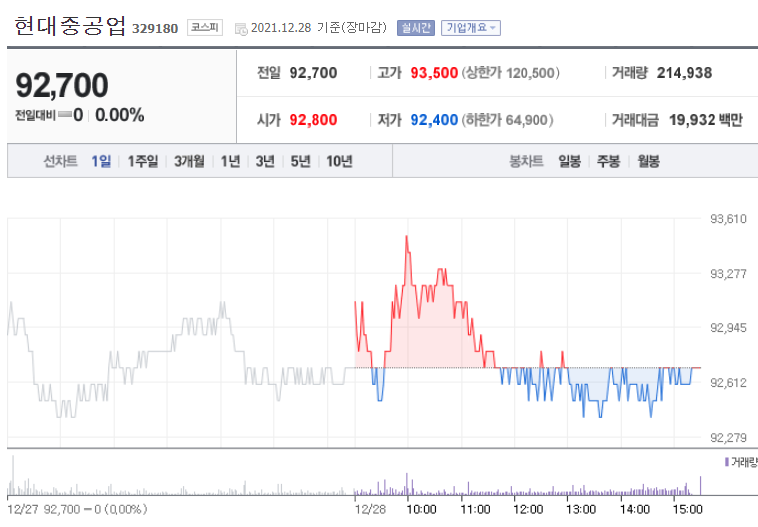The image size is (758, 527).
Task: Click the lower limit 하한가 64,900
Action: tap(508, 120)
